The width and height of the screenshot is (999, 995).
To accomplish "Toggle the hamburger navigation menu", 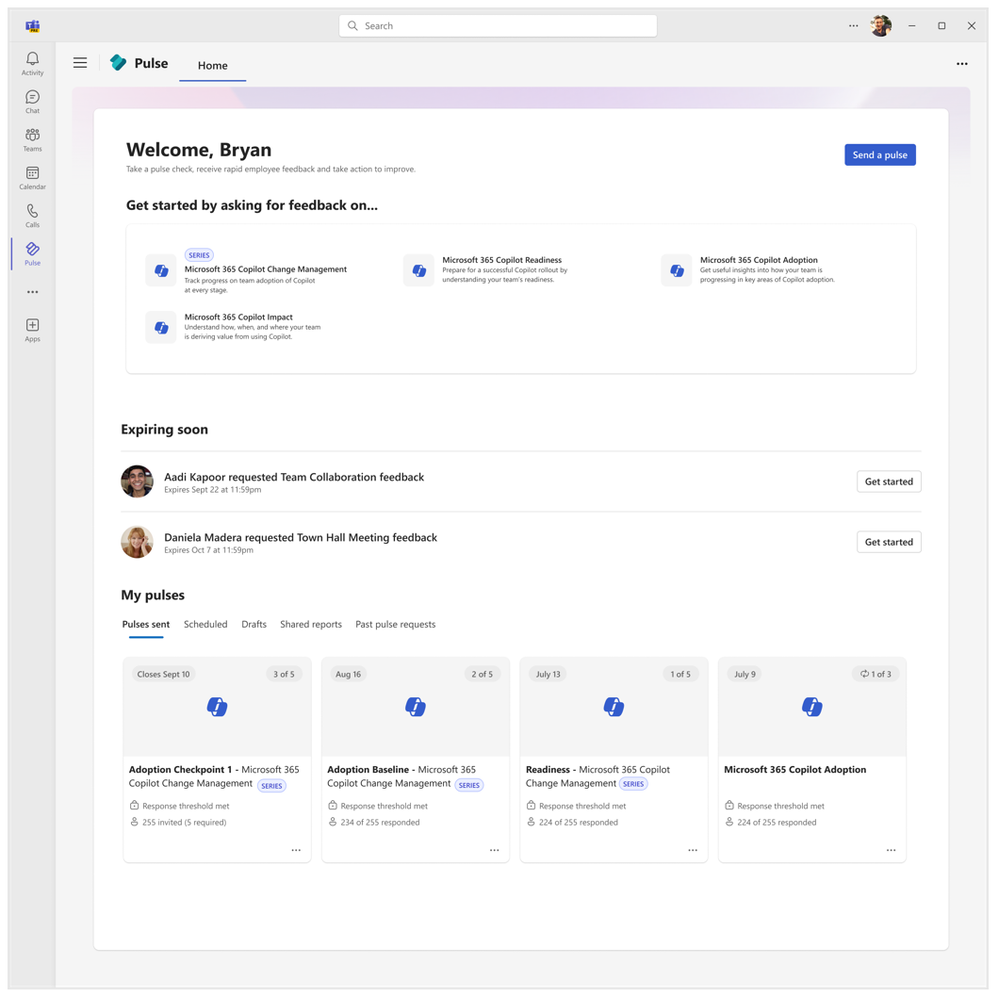I will [x=80, y=63].
